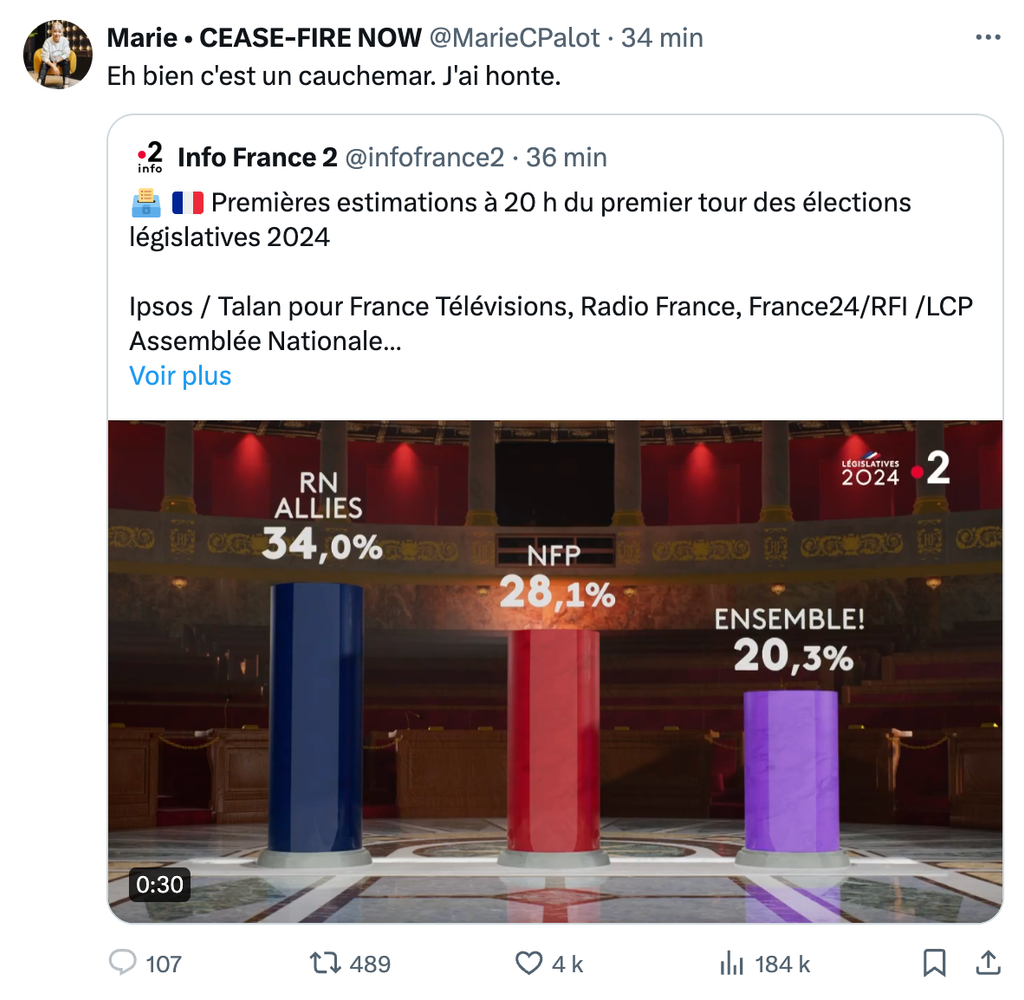Viewport: 1024px width, 1000px height.
Task: Open the 34 min tweet timestamp
Action: click(x=662, y=38)
